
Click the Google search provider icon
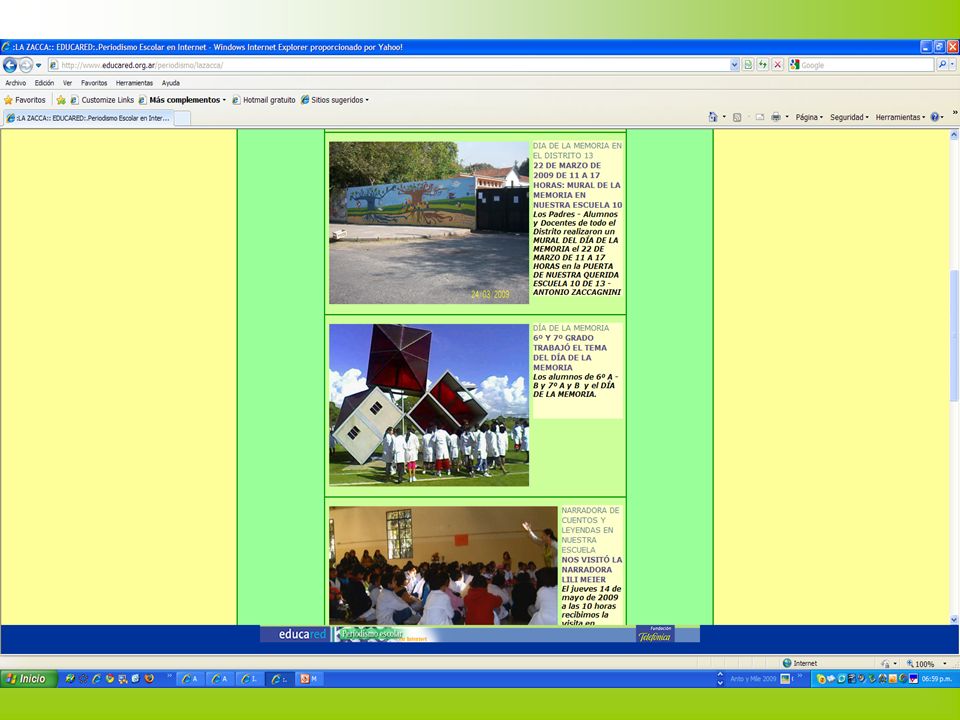coord(795,65)
